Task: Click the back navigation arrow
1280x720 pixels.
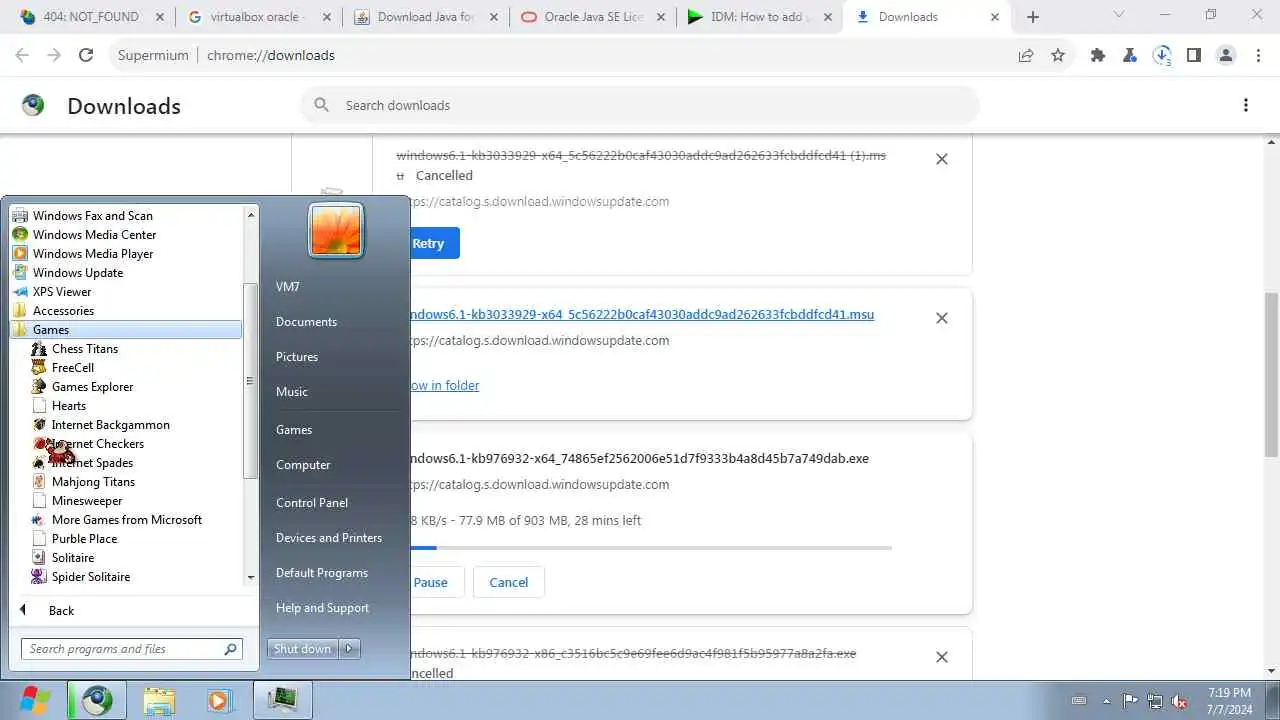Action: point(22,55)
